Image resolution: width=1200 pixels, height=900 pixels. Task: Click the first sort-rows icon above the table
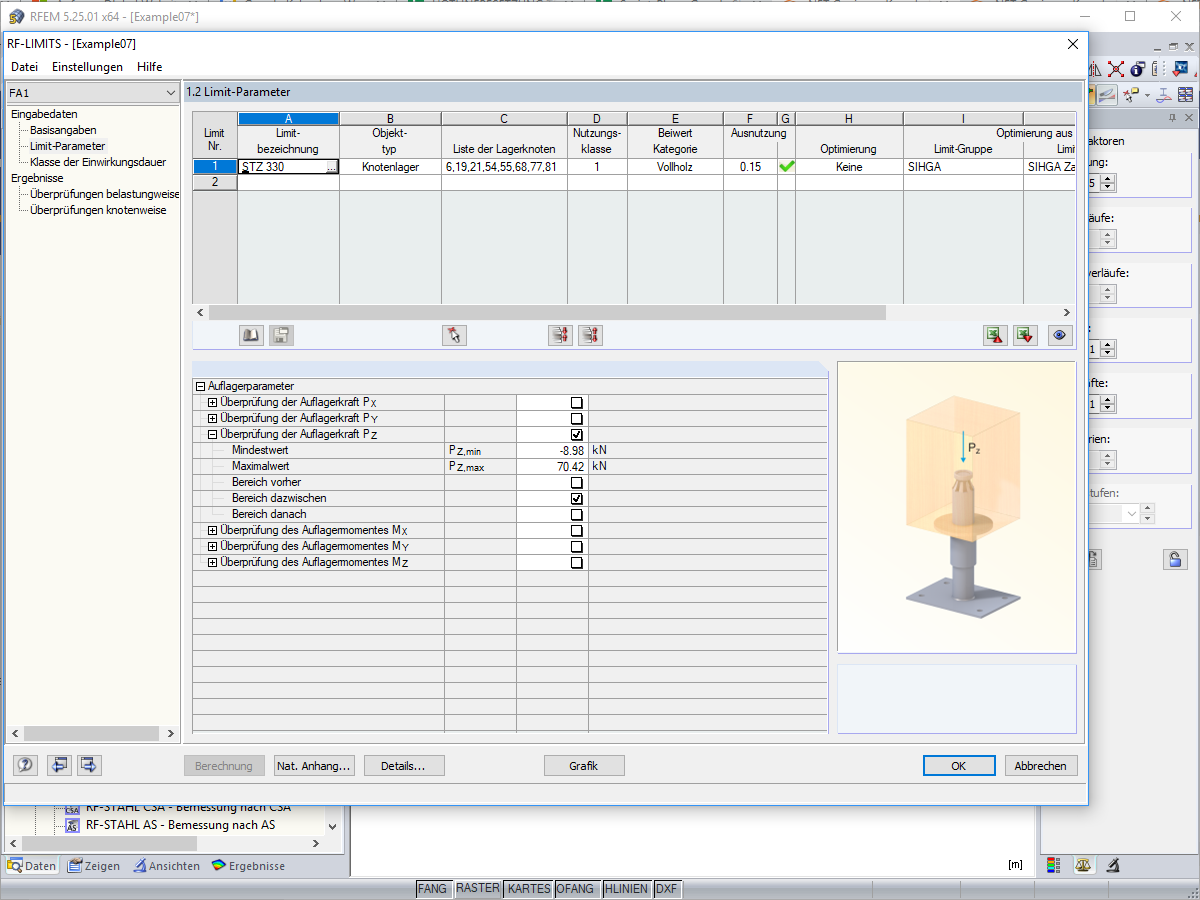pos(560,335)
